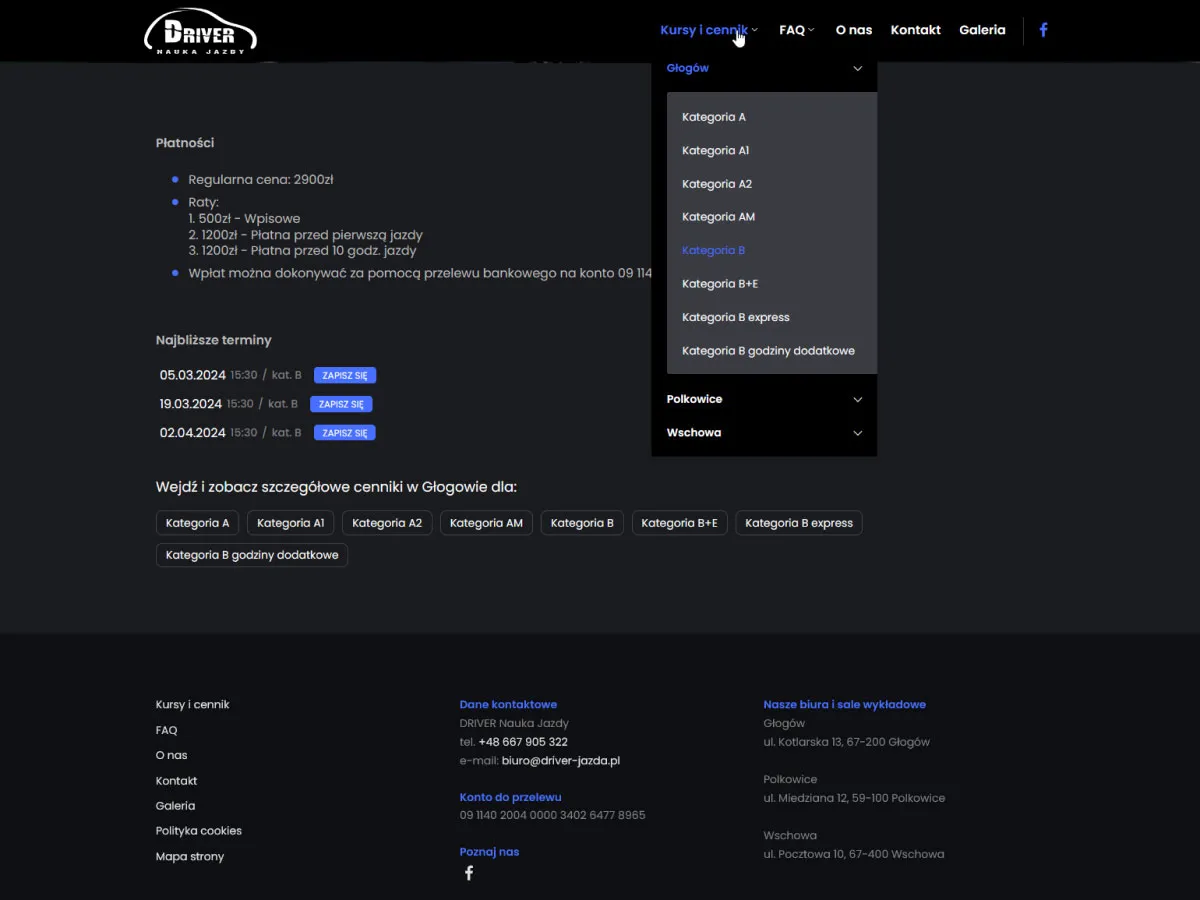Open Kategoria B godziny dodatkowe menu entry
The width and height of the screenshot is (1200, 900).
pyautogui.click(x=767, y=351)
